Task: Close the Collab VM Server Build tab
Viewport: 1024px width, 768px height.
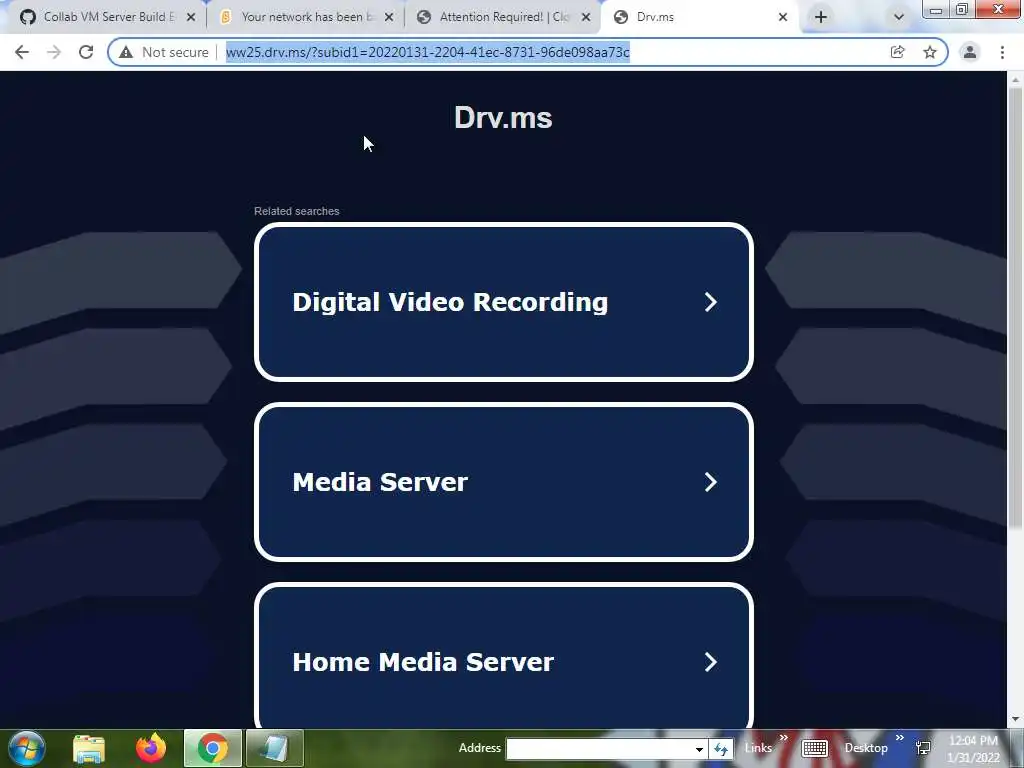Action: point(191,17)
